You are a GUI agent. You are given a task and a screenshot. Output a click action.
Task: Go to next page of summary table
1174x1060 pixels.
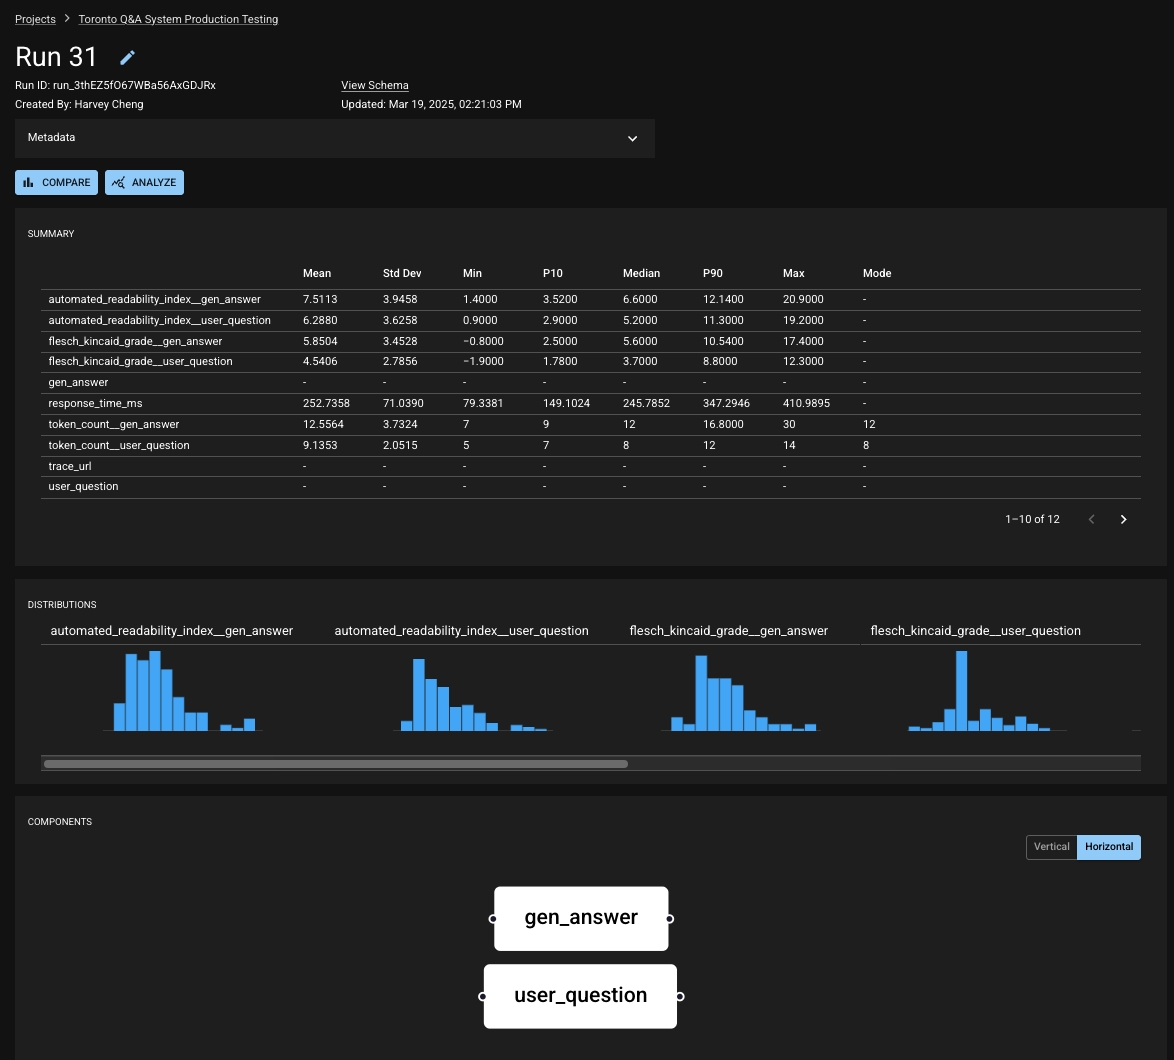(x=1123, y=519)
